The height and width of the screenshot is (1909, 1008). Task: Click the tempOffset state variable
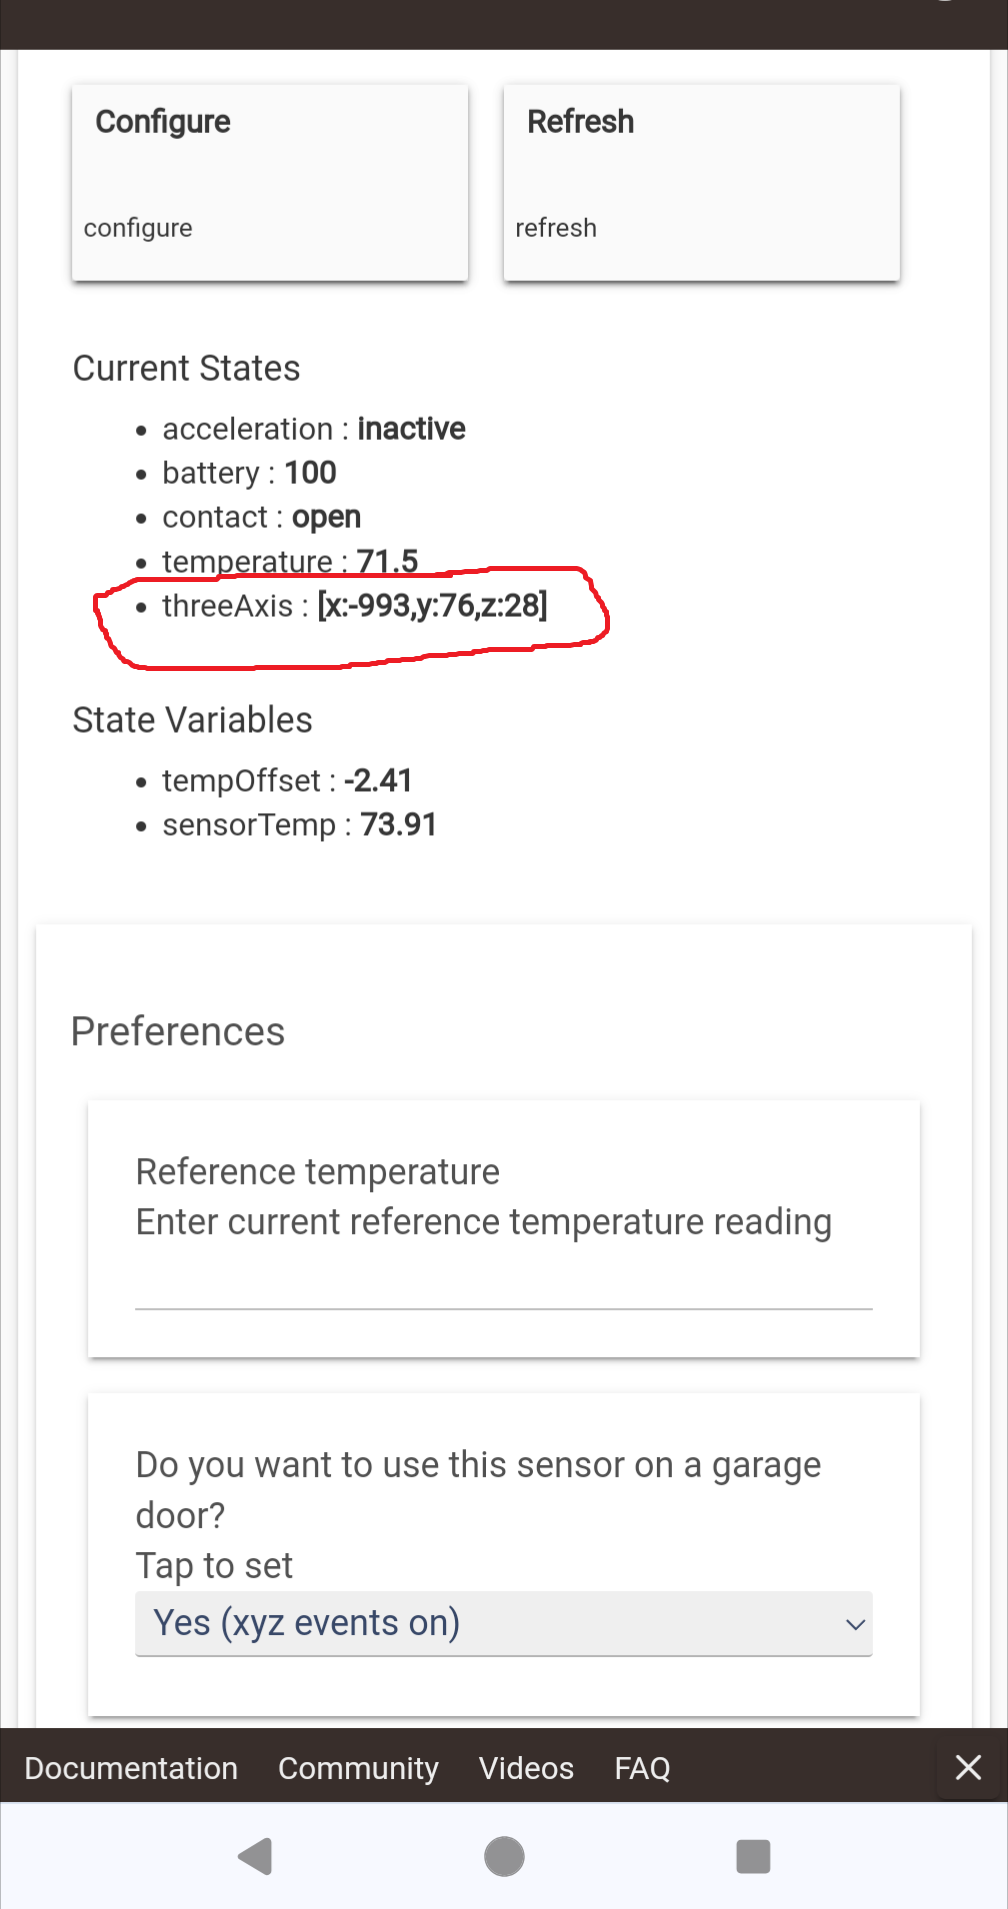point(287,781)
